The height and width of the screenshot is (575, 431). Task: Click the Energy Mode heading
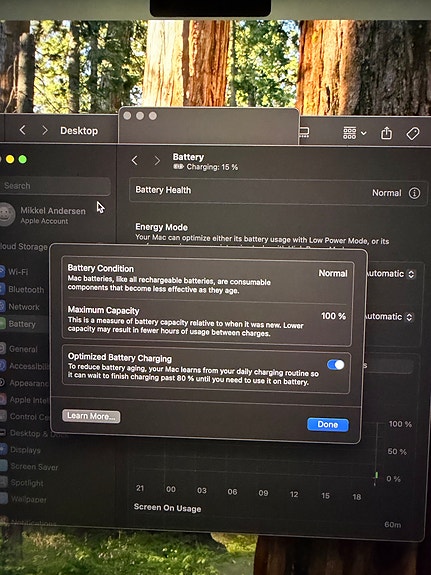tap(161, 227)
